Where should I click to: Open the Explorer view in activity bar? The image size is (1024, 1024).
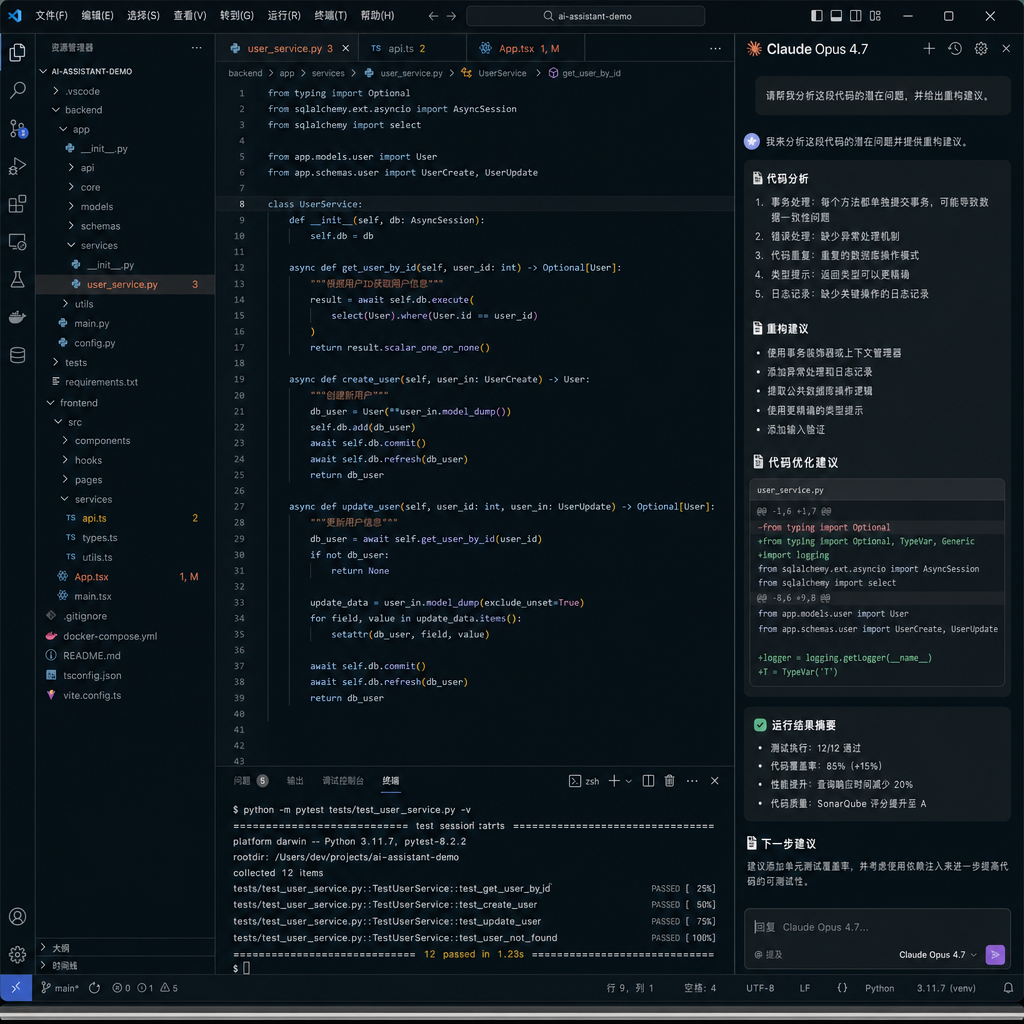[x=18, y=52]
